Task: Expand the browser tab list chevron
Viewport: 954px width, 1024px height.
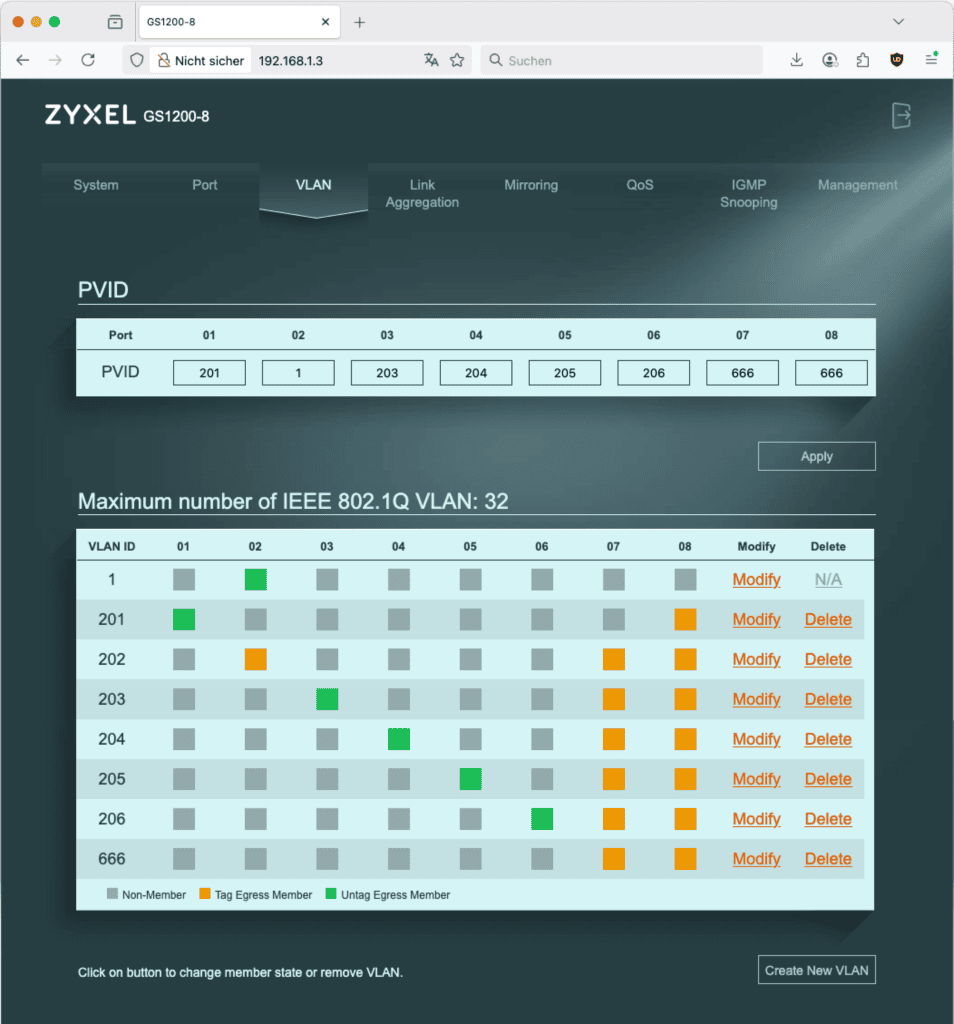Action: [898, 22]
